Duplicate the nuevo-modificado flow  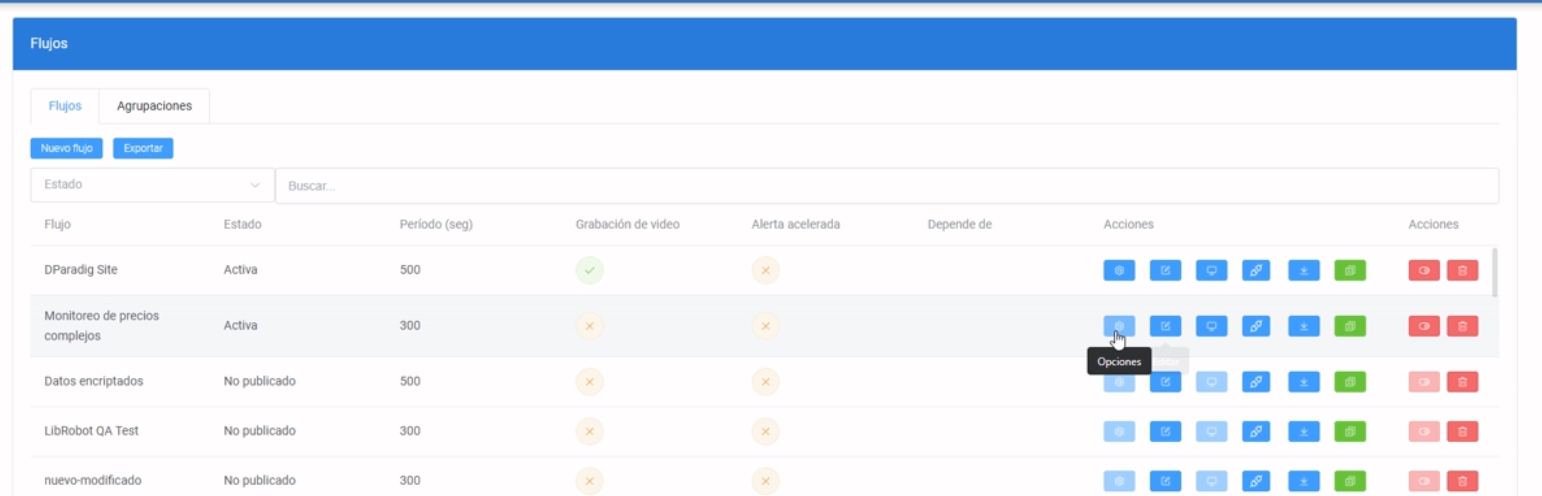(1350, 481)
